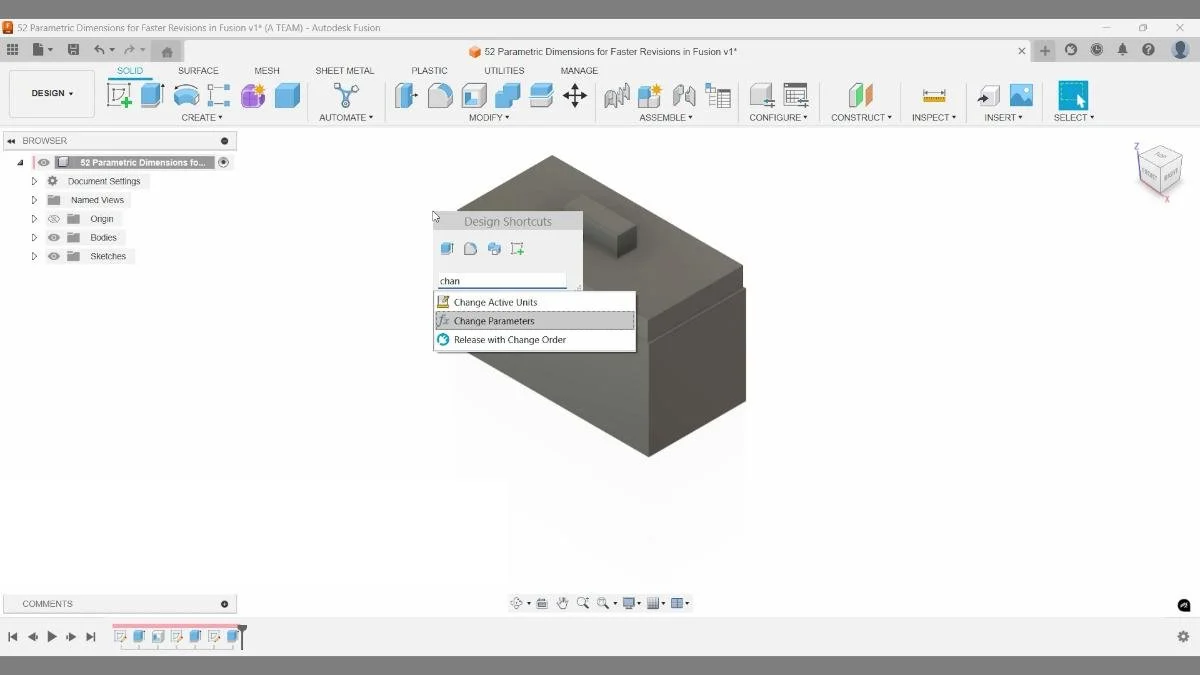The height and width of the screenshot is (675, 1200).
Task: Open the DESIGN workspace dropdown
Action: click(x=51, y=93)
